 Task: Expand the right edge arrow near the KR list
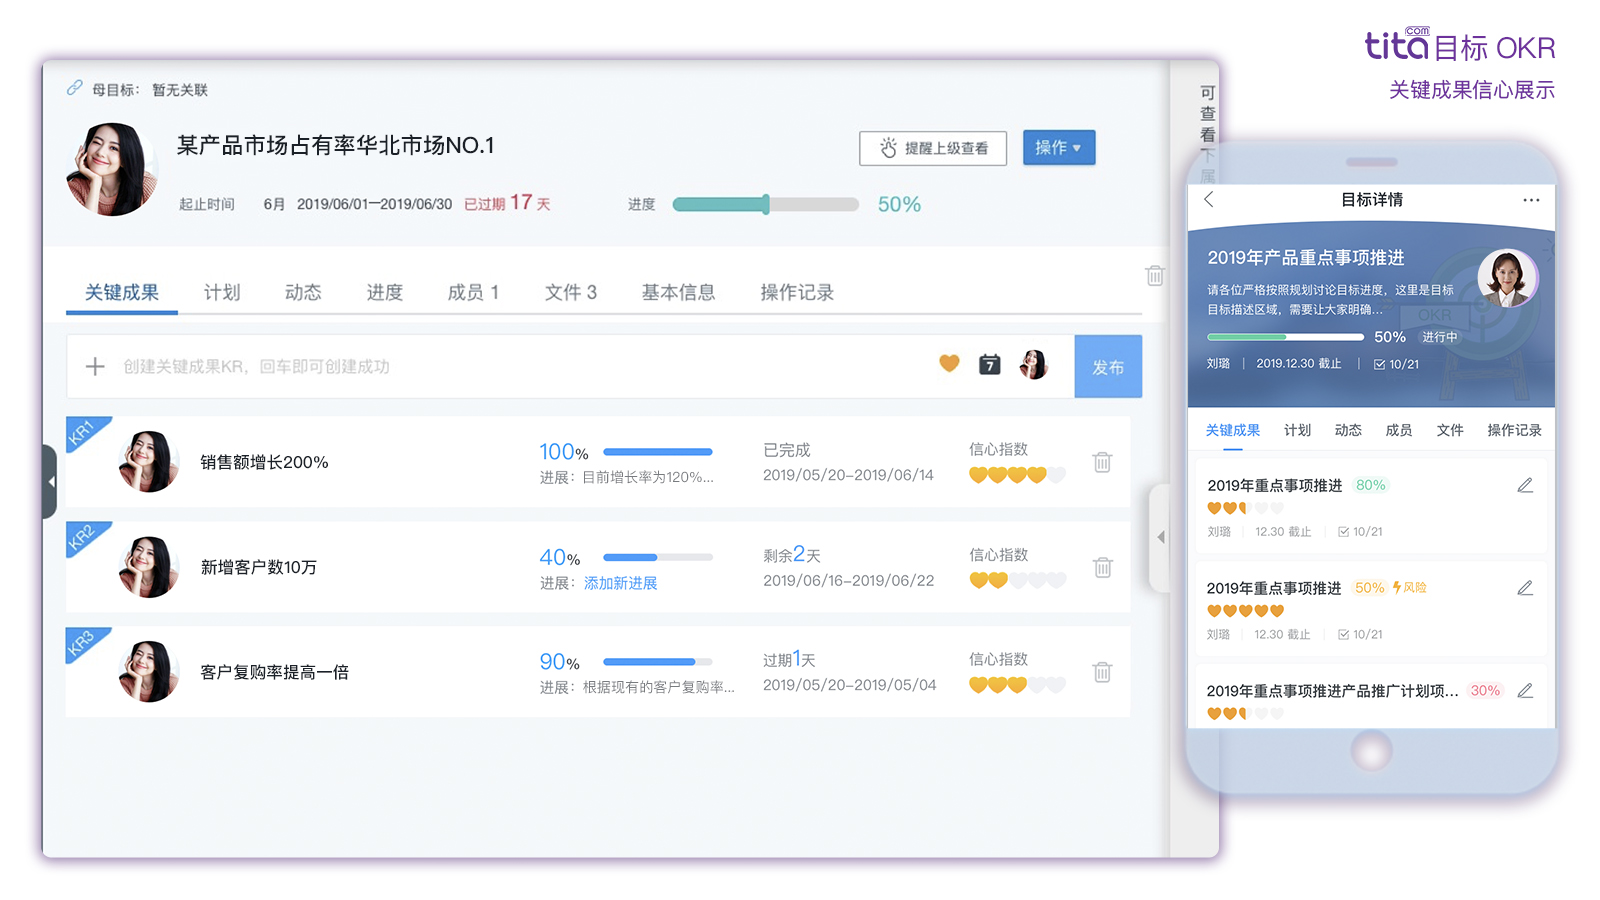[1160, 537]
